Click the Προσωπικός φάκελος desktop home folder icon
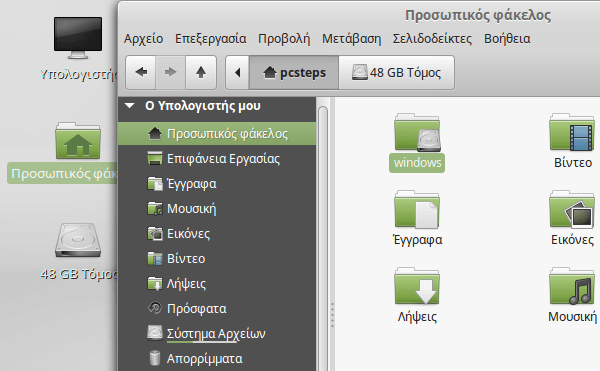The height and width of the screenshot is (371, 600). click(x=78, y=141)
